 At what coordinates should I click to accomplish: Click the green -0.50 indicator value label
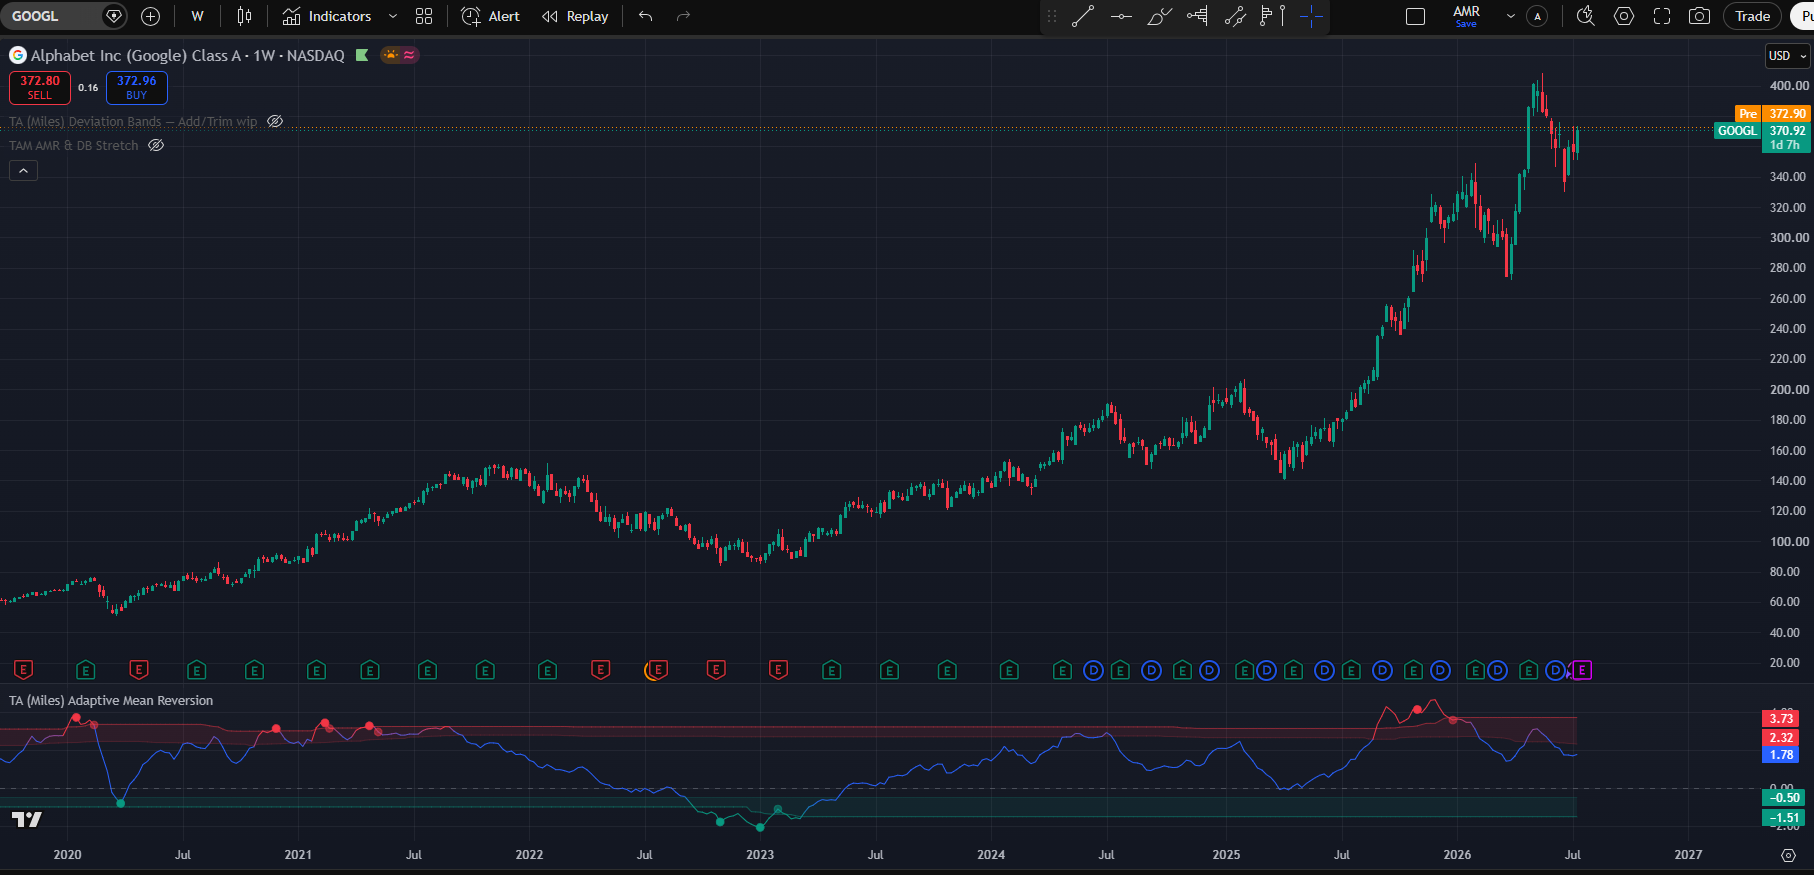pos(1784,798)
